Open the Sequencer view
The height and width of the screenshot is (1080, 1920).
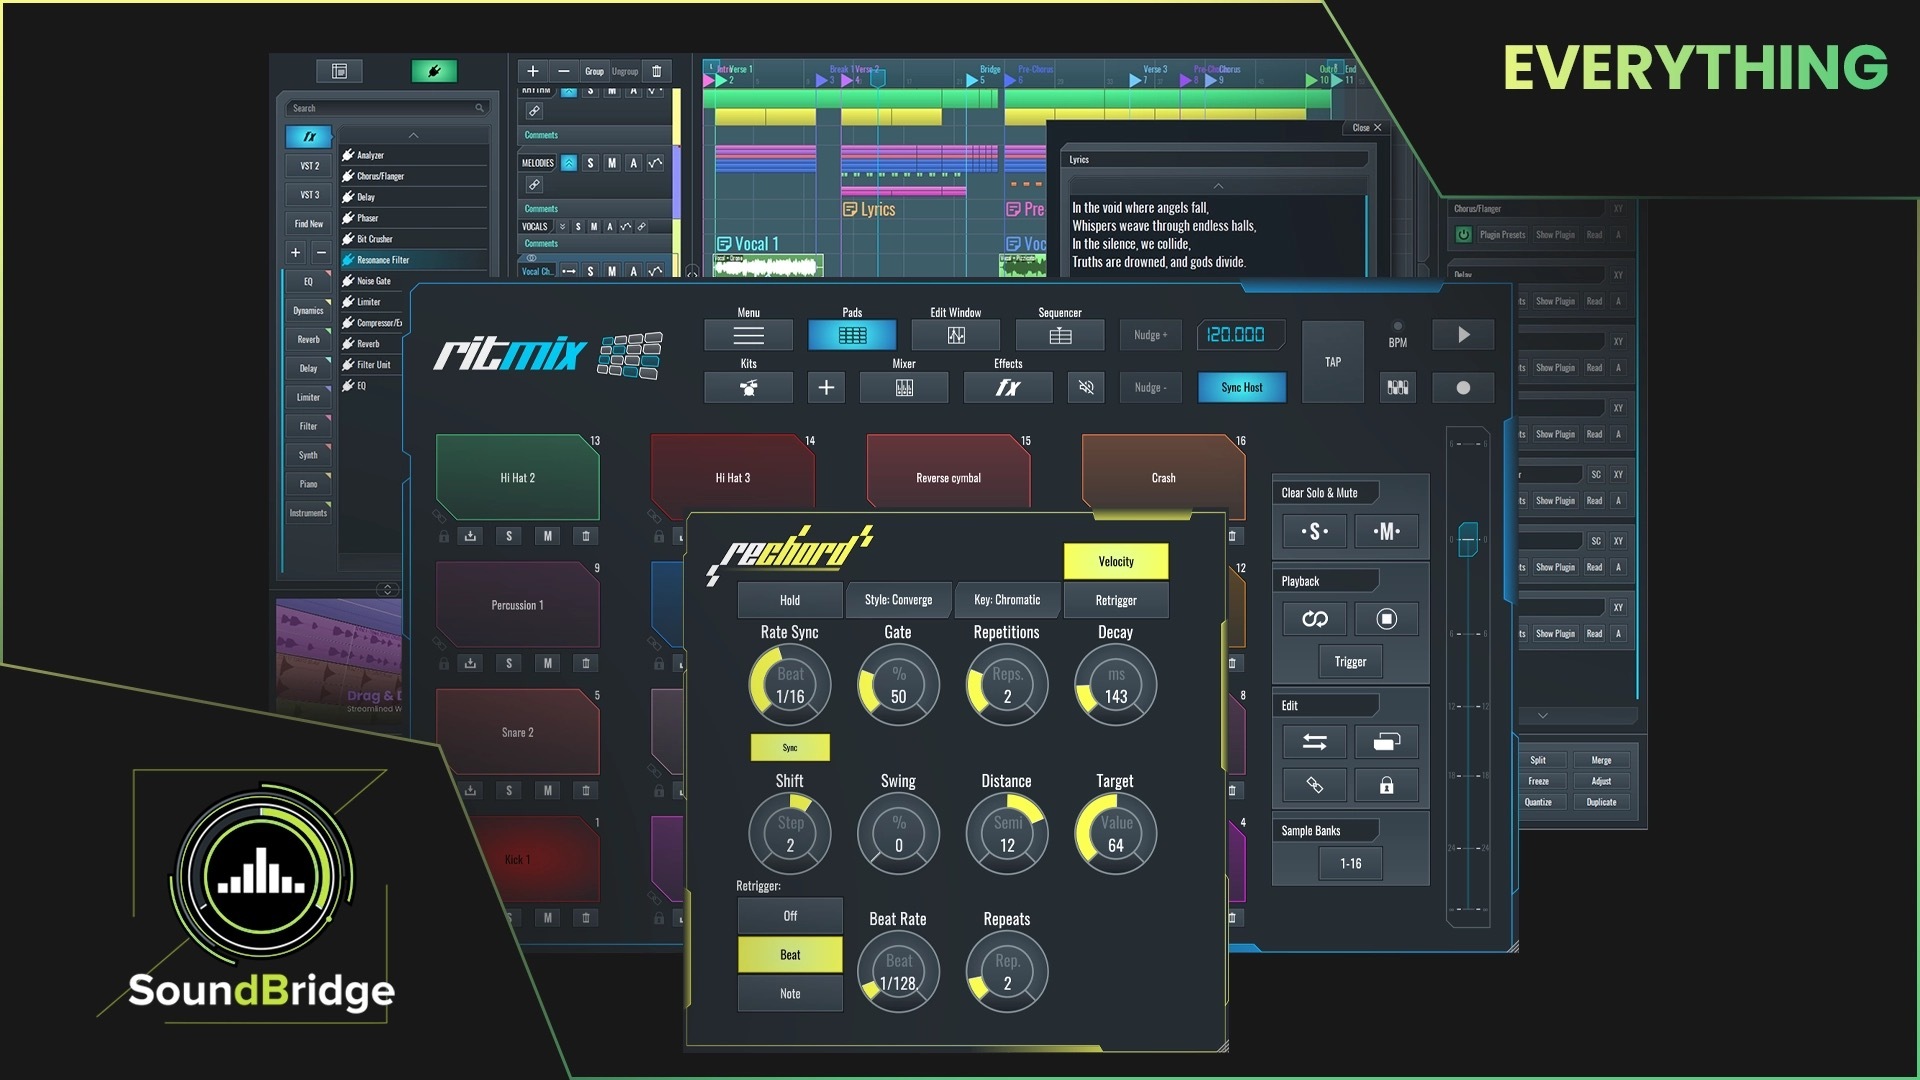point(1059,335)
